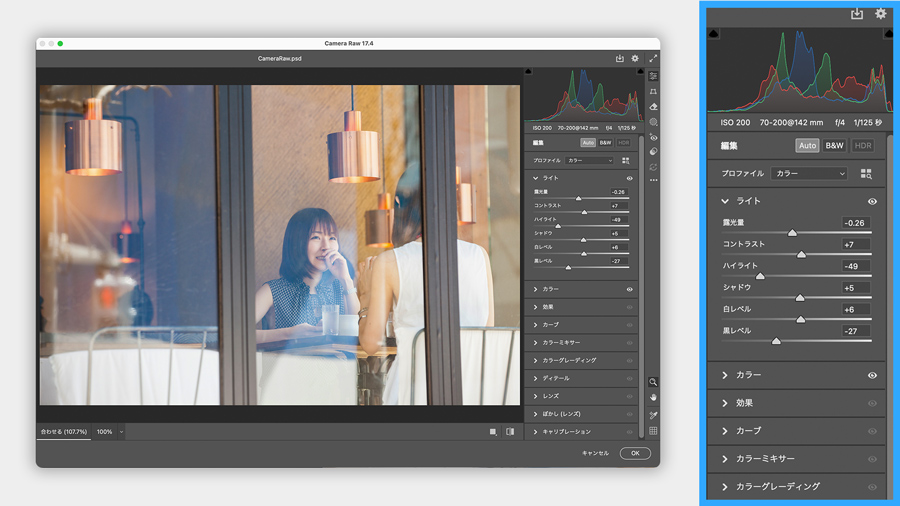Screen dimensions: 900x506
Task: Click Auto button in main window
Action: [588, 143]
